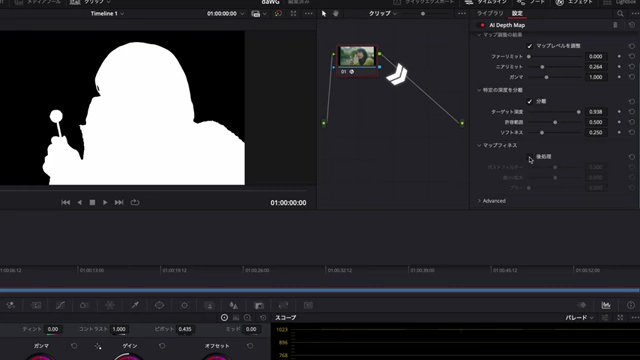Open the Power Window palette

(x=160, y=305)
